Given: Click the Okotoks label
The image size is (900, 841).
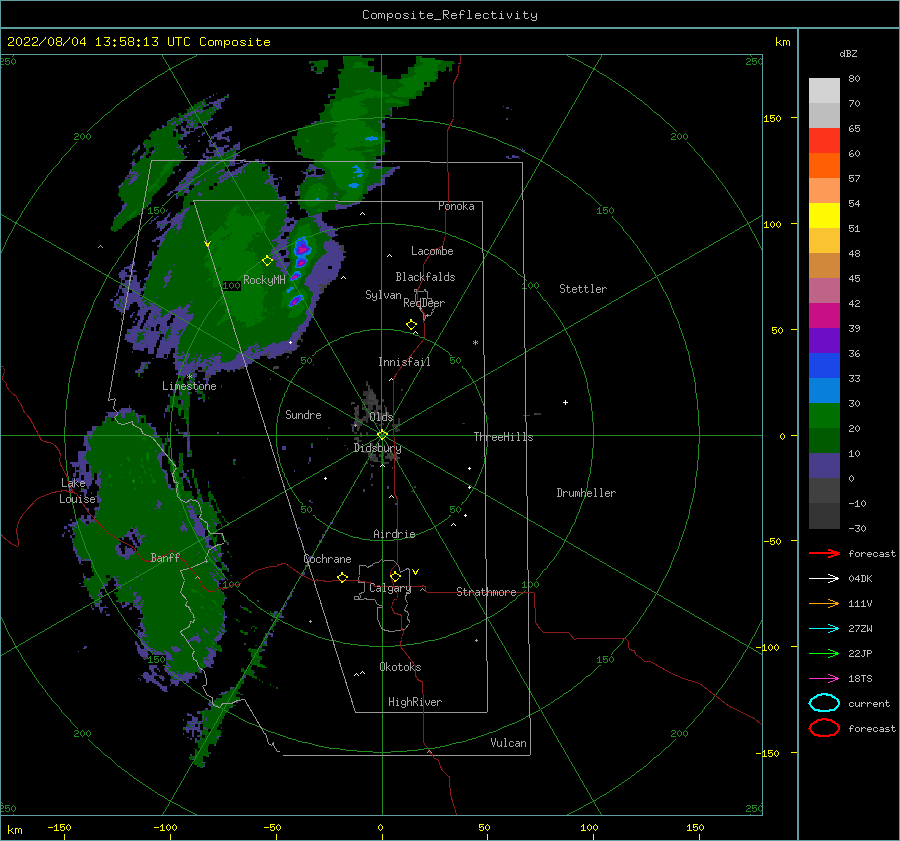Looking at the screenshot, I should tap(400, 667).
